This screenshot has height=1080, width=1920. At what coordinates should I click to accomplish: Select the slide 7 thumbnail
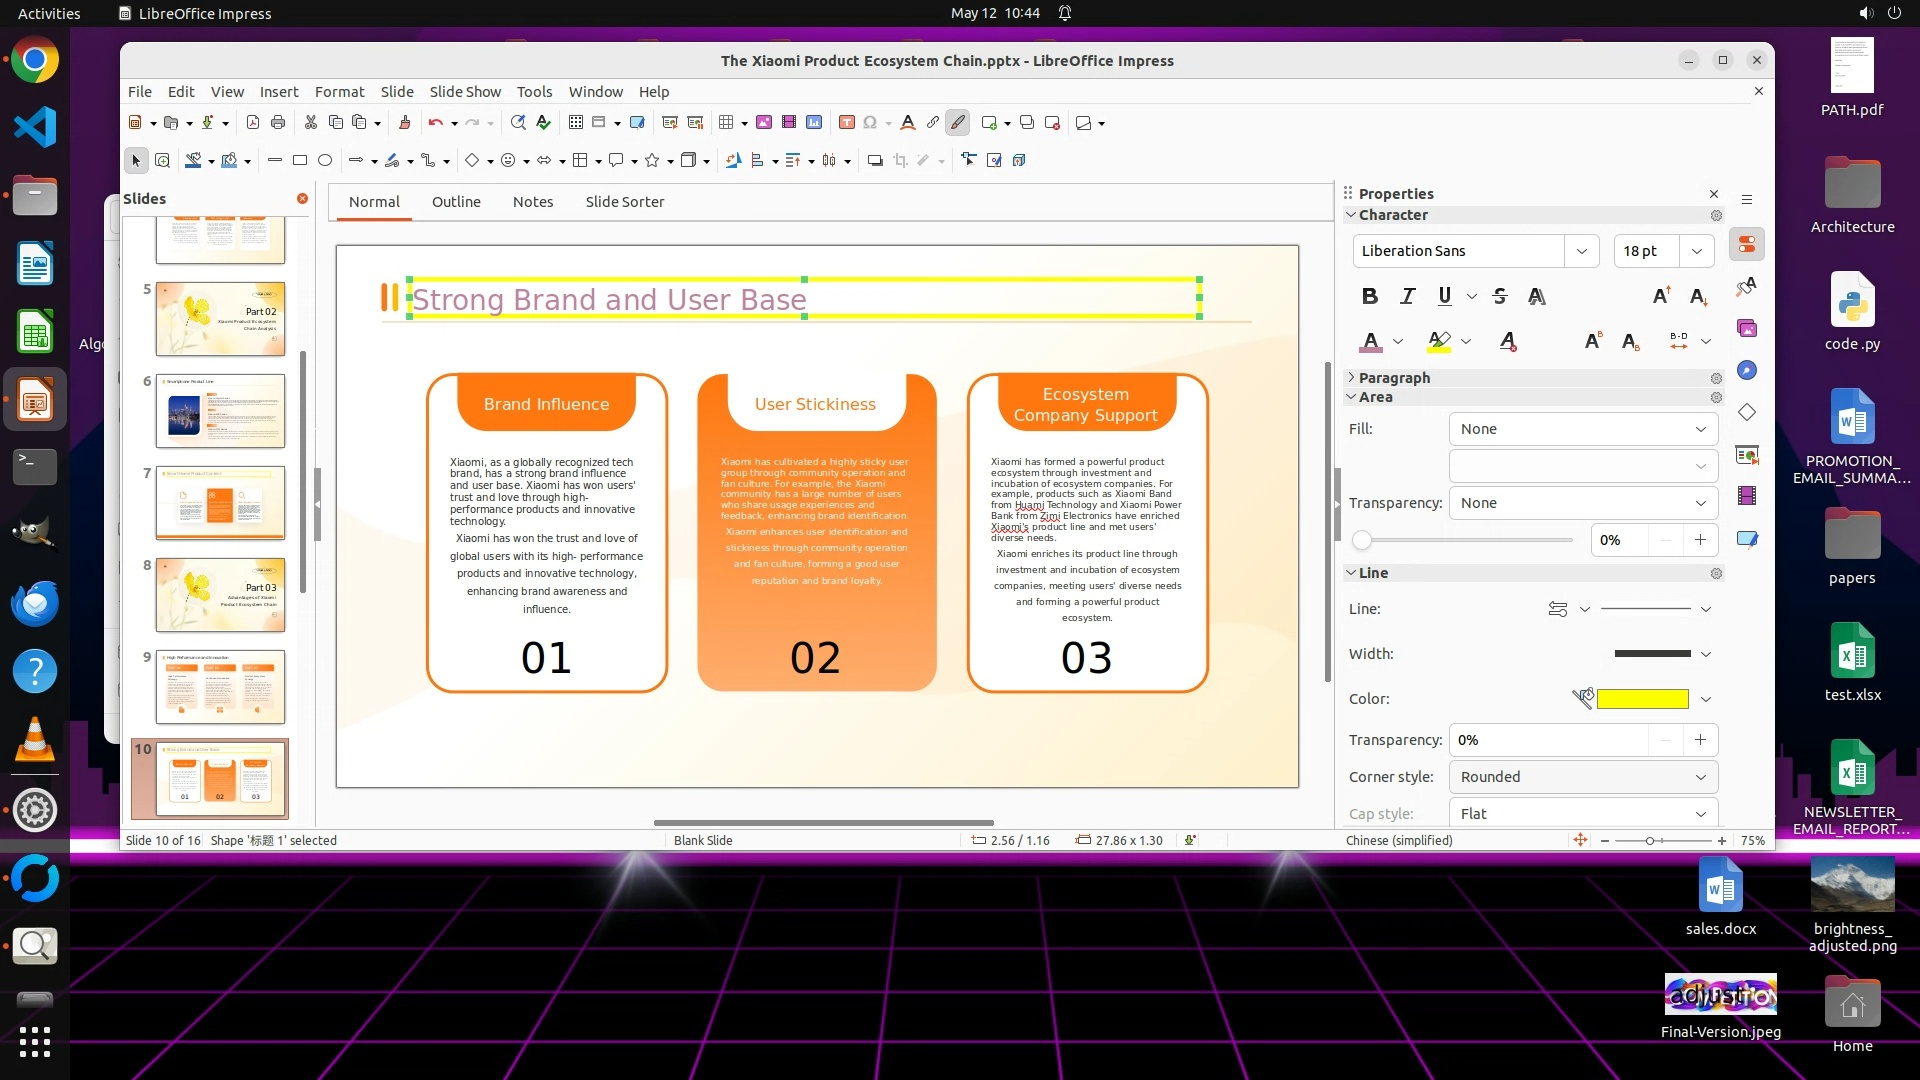click(x=220, y=502)
